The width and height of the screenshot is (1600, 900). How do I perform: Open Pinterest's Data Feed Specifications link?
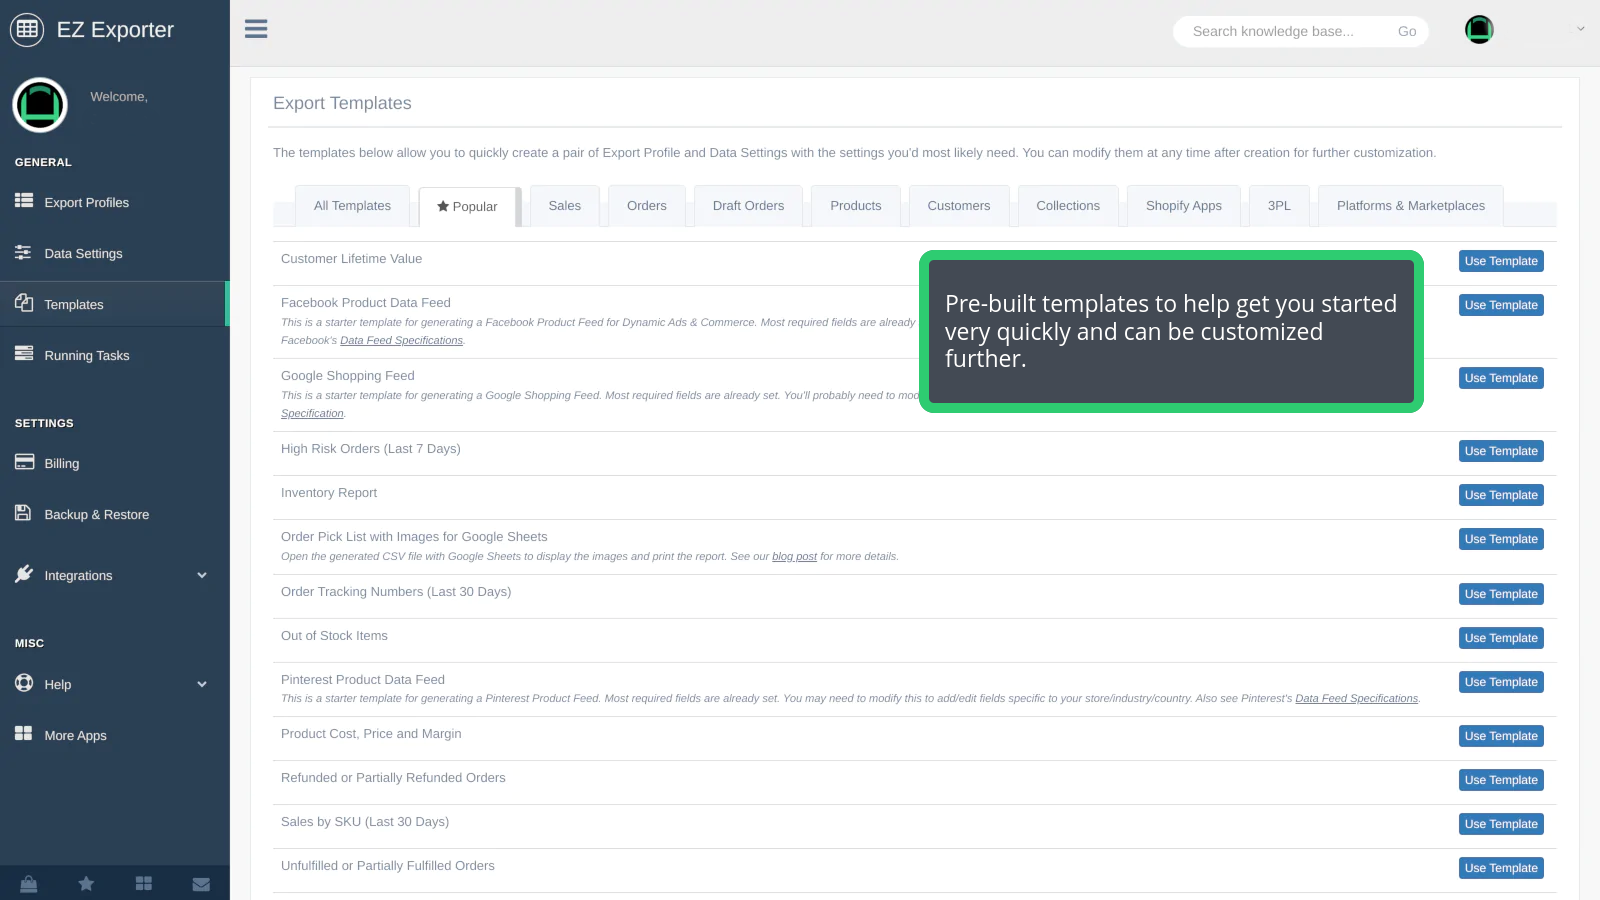coord(1356,699)
